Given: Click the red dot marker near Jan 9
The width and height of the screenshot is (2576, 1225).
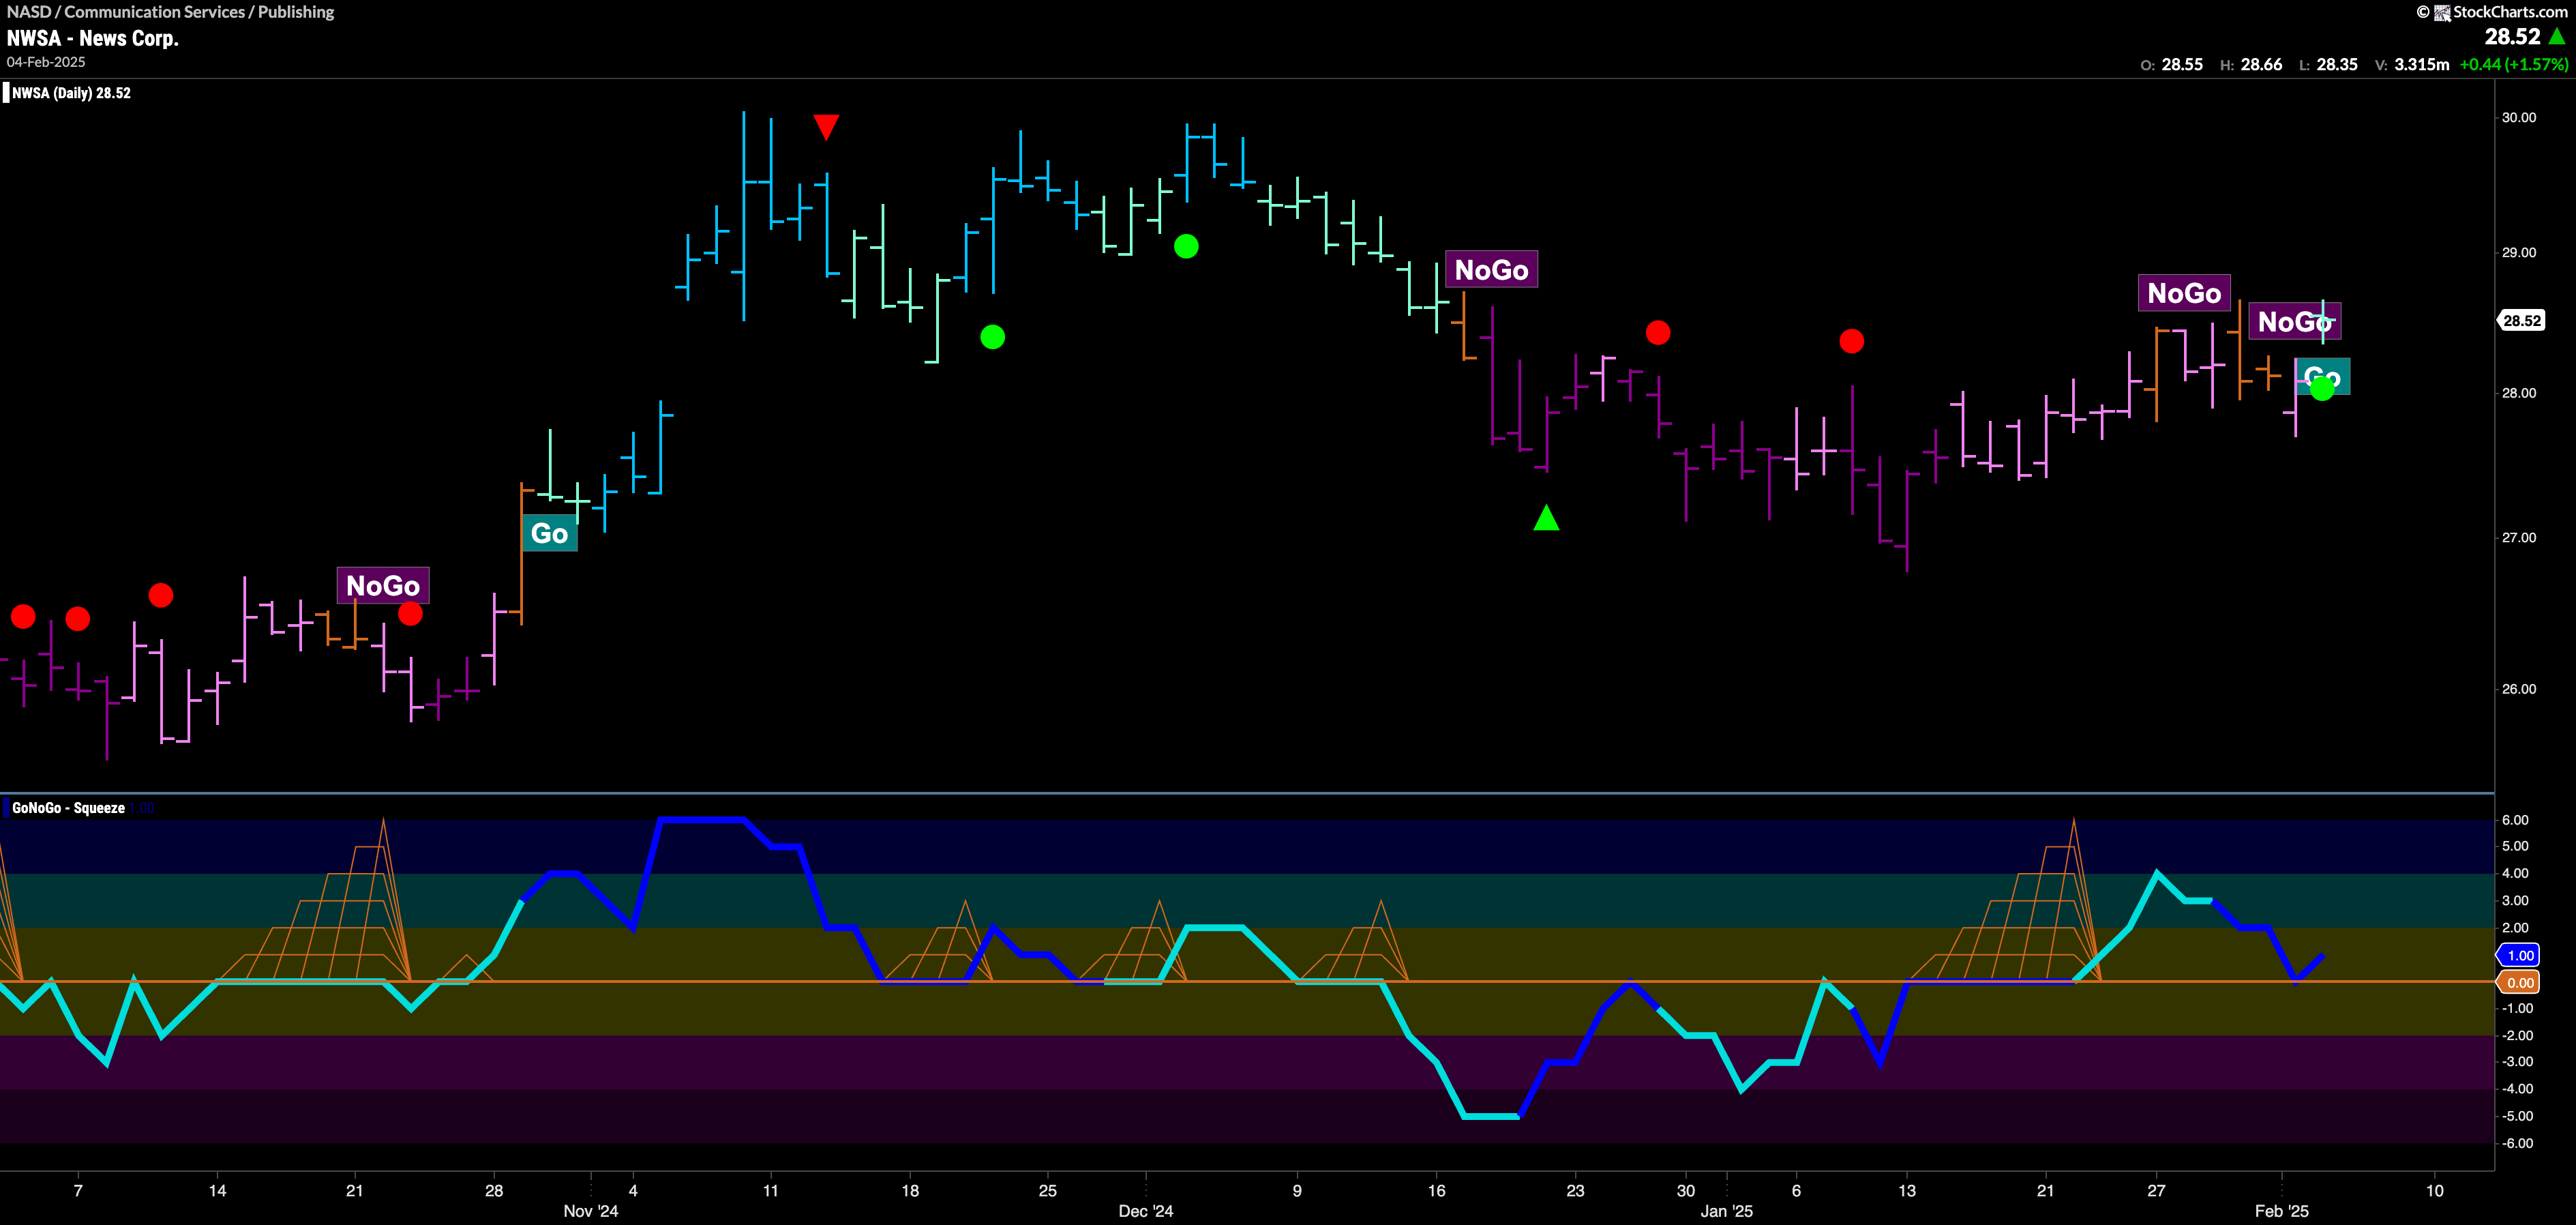Looking at the screenshot, I should (1852, 341).
